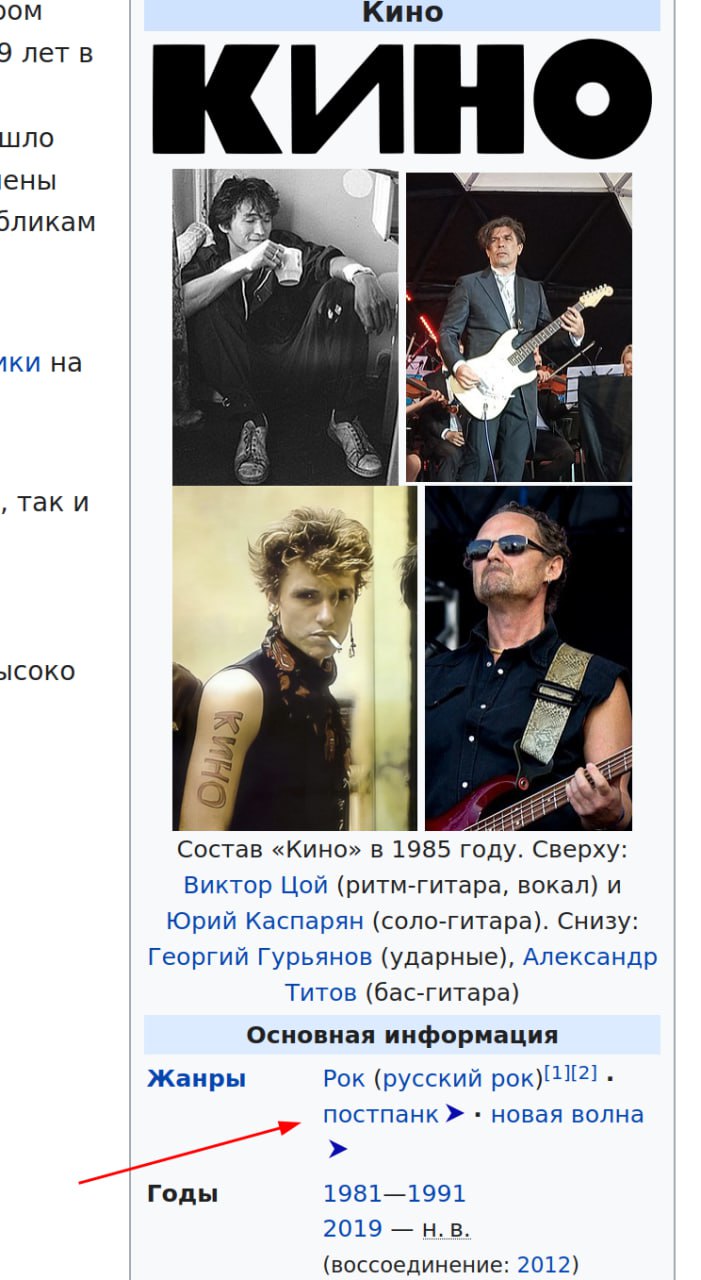Click the Жанры label link
This screenshot has height=1280, width=701.
[197, 1079]
